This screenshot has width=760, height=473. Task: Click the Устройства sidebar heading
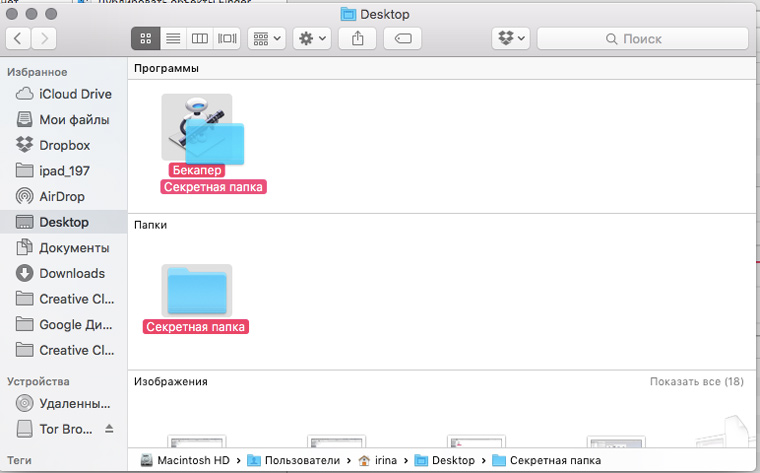(38, 381)
